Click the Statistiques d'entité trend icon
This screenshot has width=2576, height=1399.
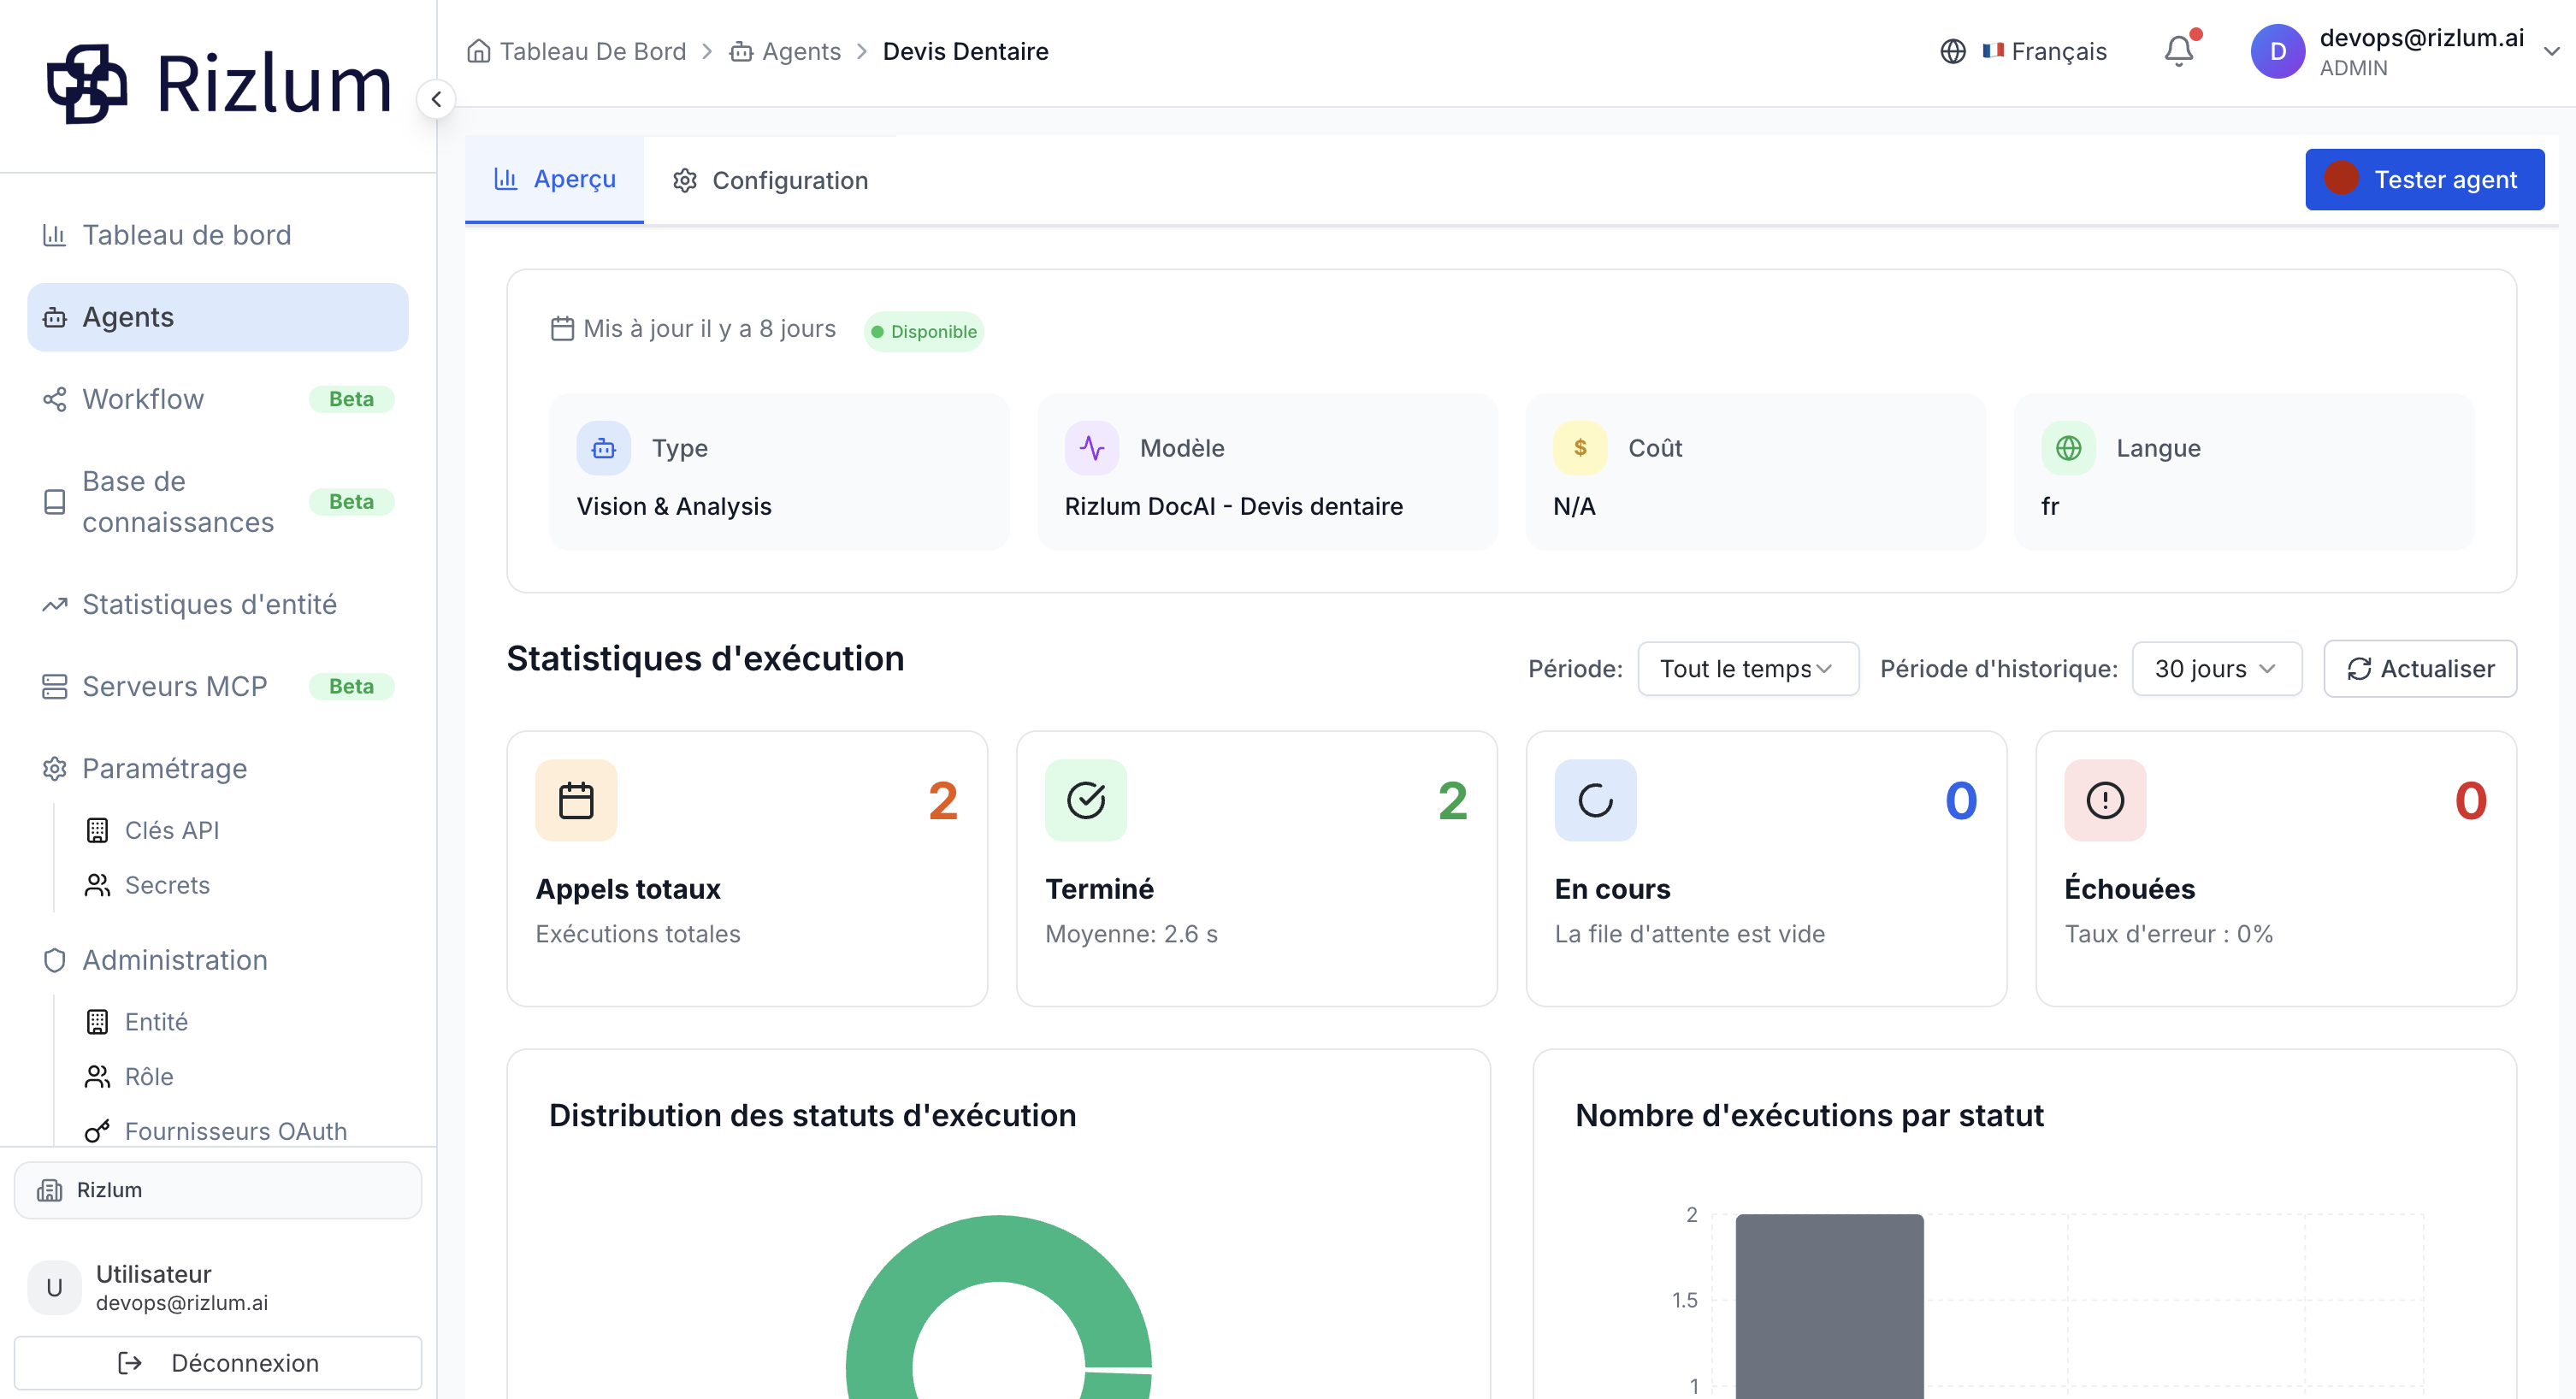(54, 604)
